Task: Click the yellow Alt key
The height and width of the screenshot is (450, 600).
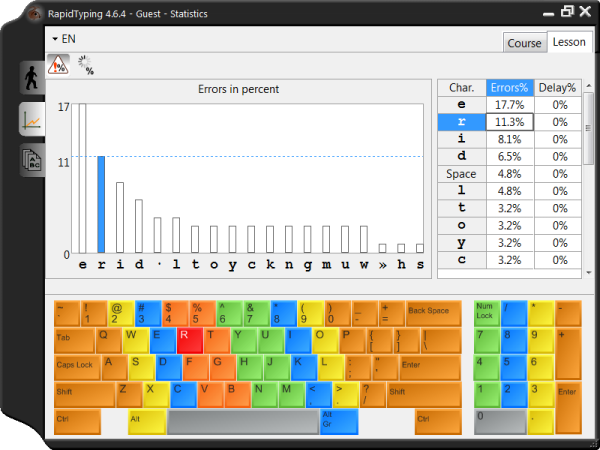Action: 147,422
